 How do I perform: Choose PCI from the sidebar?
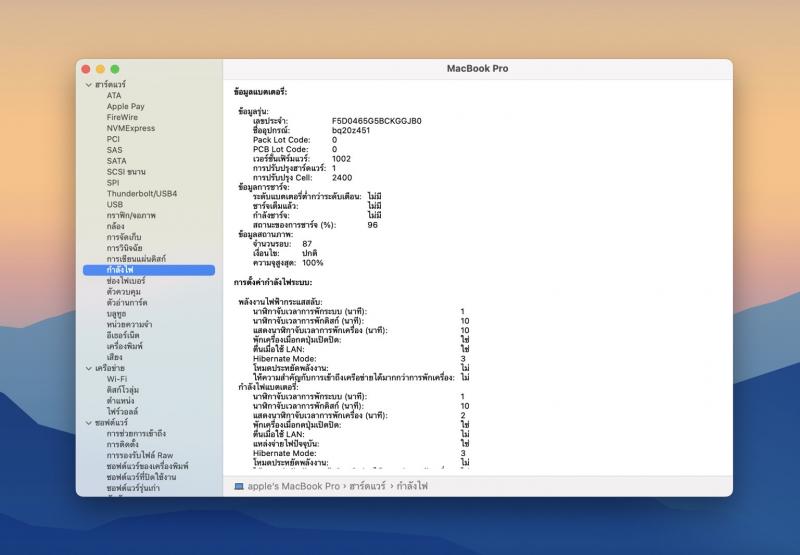tap(113, 139)
